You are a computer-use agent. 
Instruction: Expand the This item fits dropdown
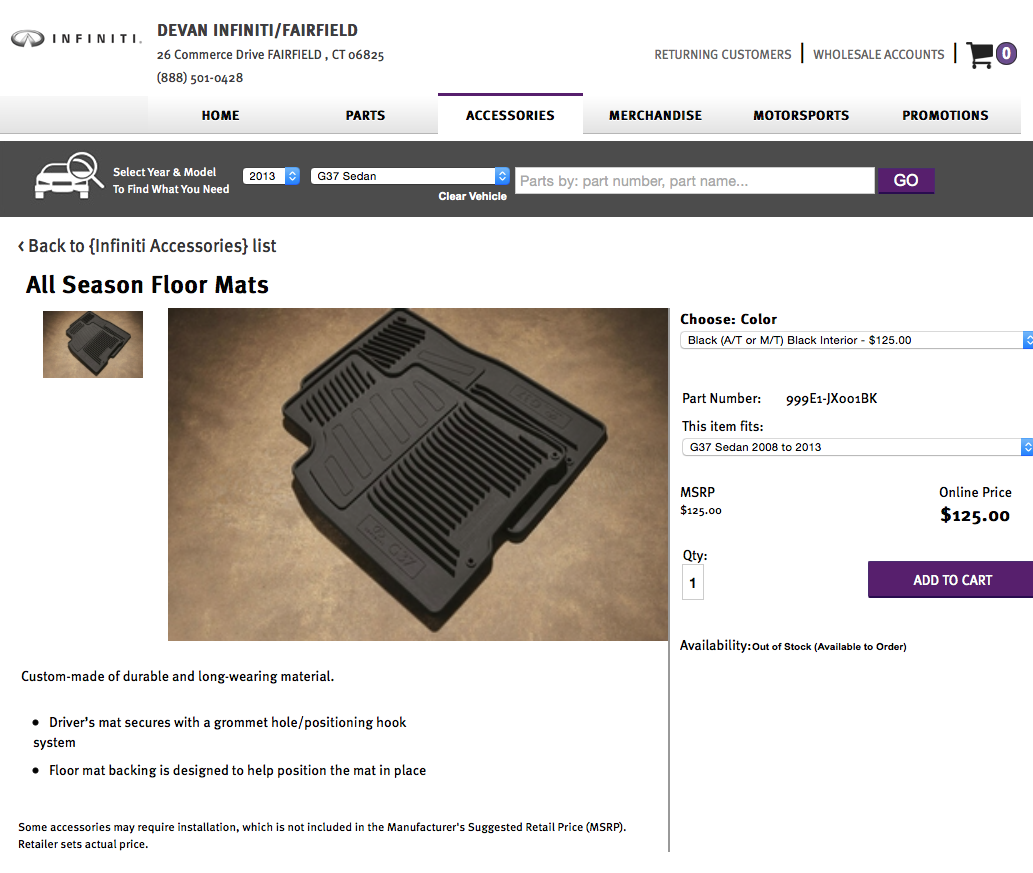856,447
